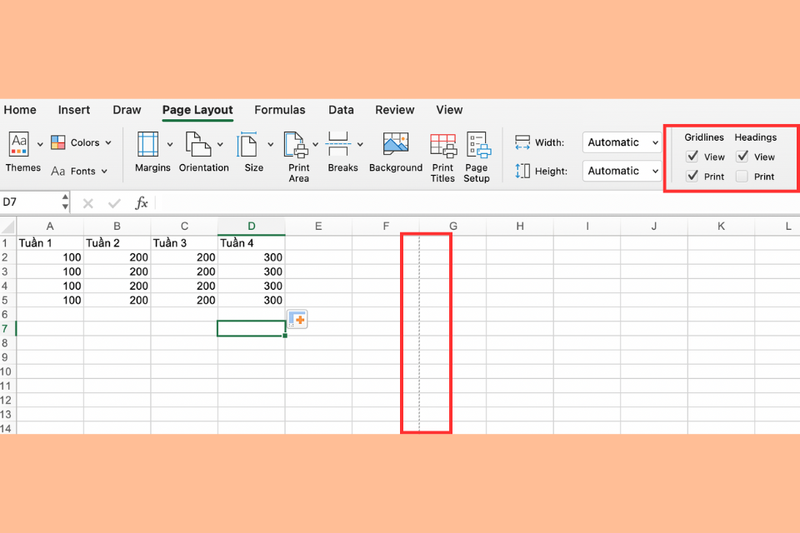Select cell C4 with value 200

(184, 286)
